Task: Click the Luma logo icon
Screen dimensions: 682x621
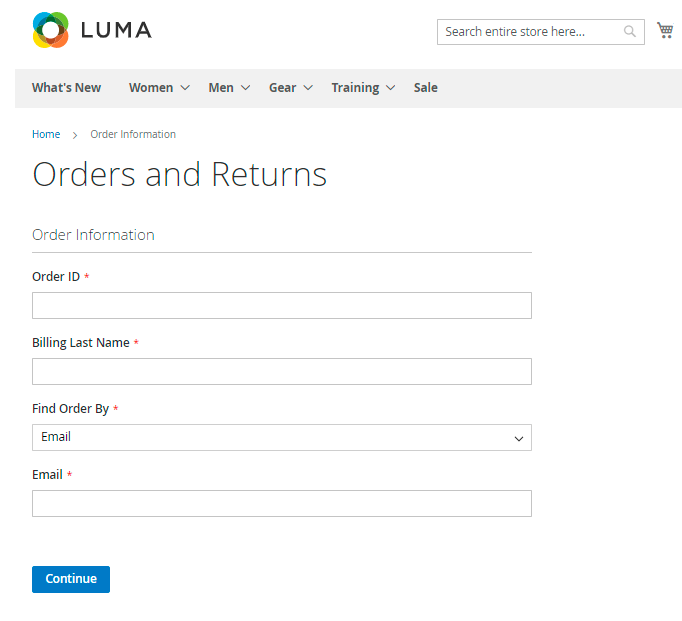Action: (50, 30)
